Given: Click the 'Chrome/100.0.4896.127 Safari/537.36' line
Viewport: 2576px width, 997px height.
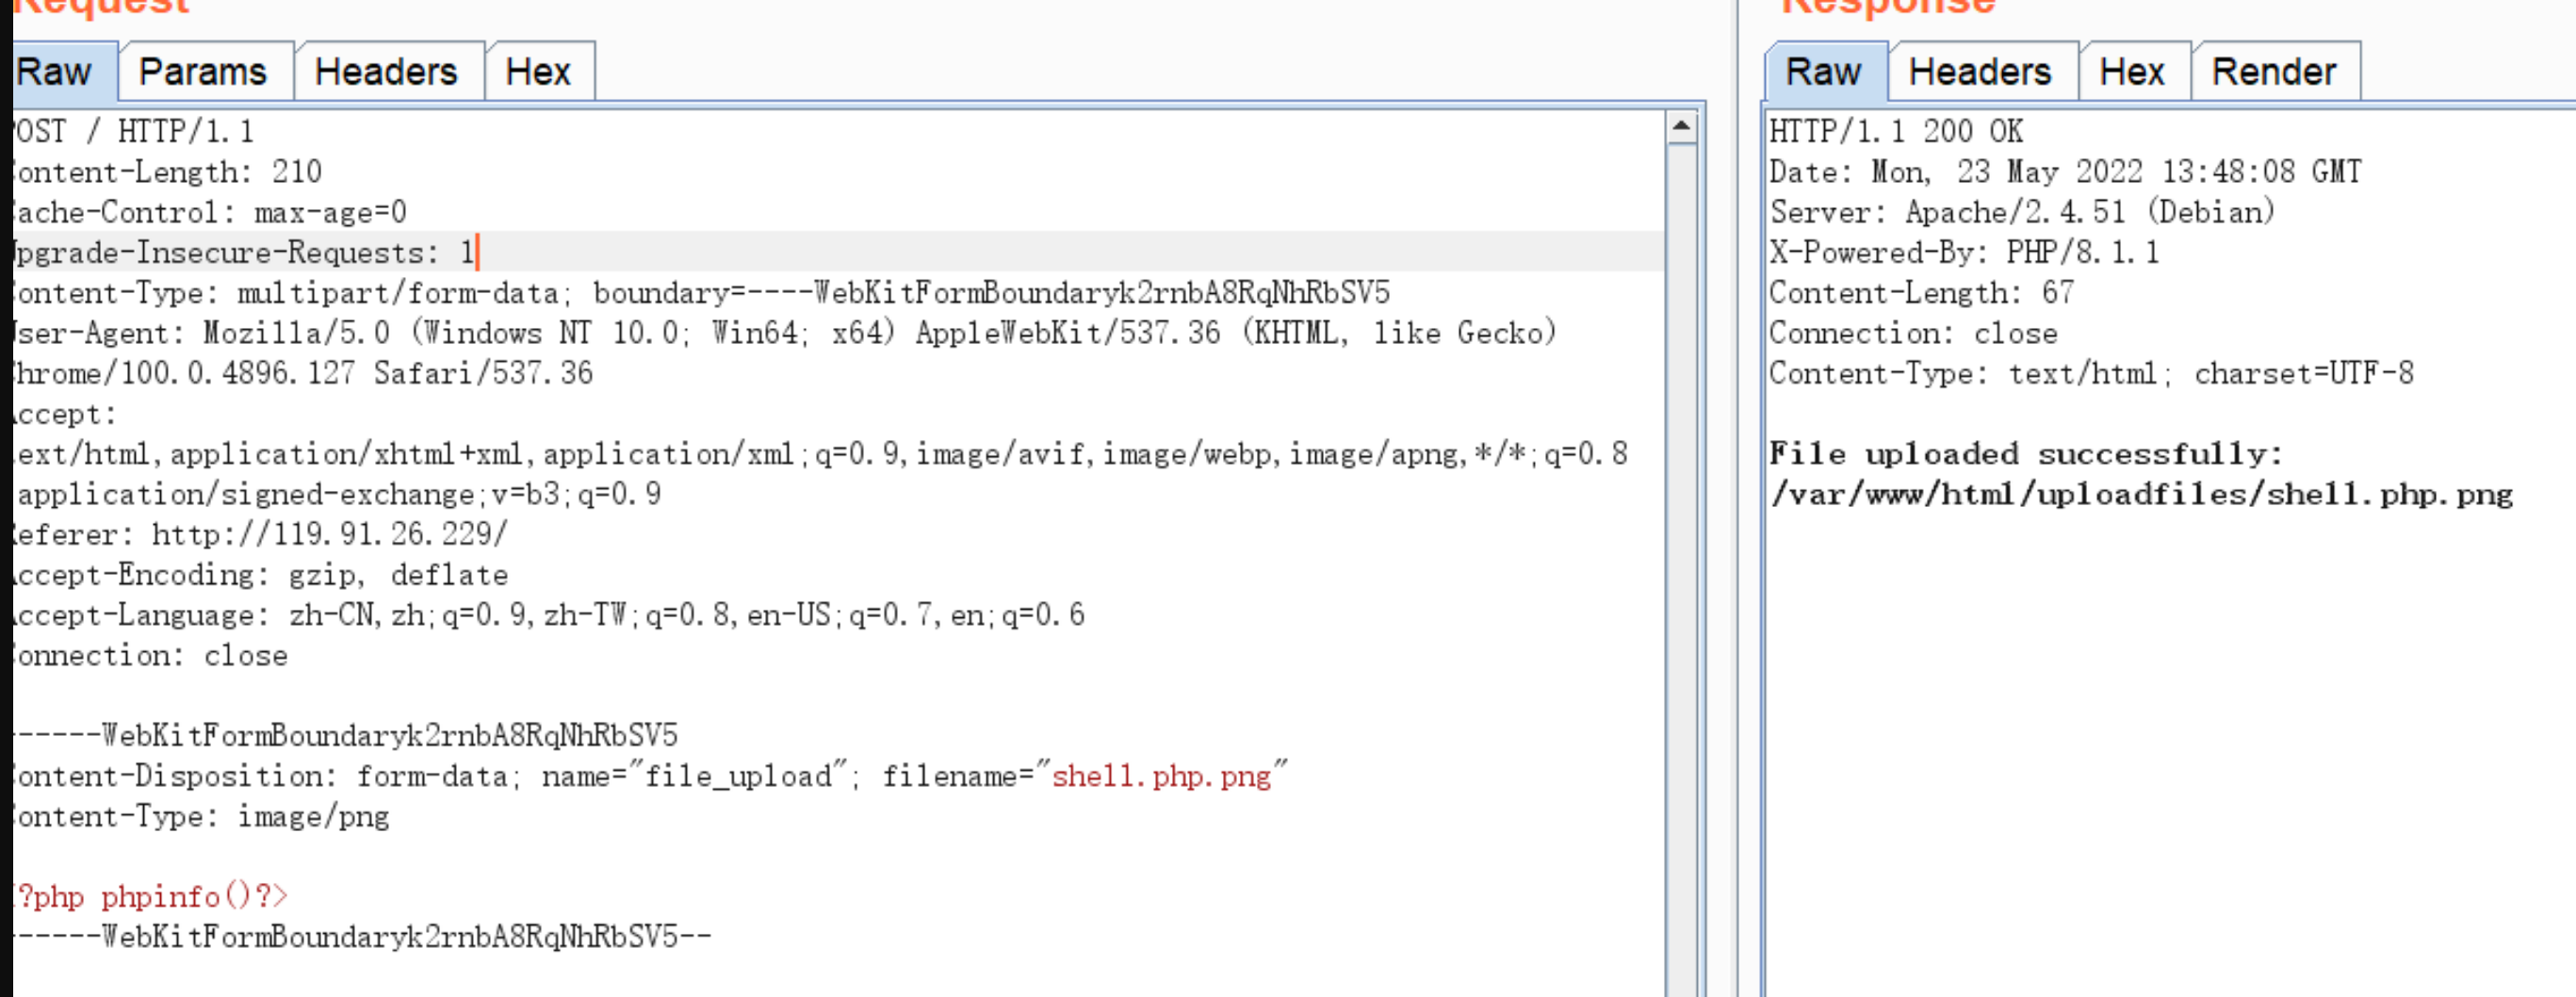Looking at the screenshot, I should [x=303, y=373].
